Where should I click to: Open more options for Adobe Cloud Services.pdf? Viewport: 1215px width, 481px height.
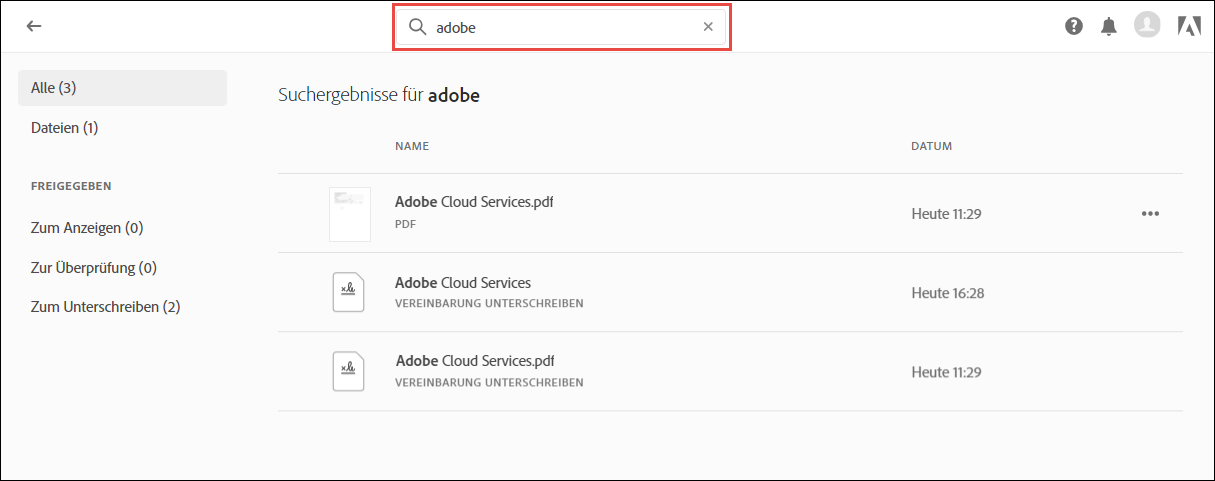coord(1150,213)
